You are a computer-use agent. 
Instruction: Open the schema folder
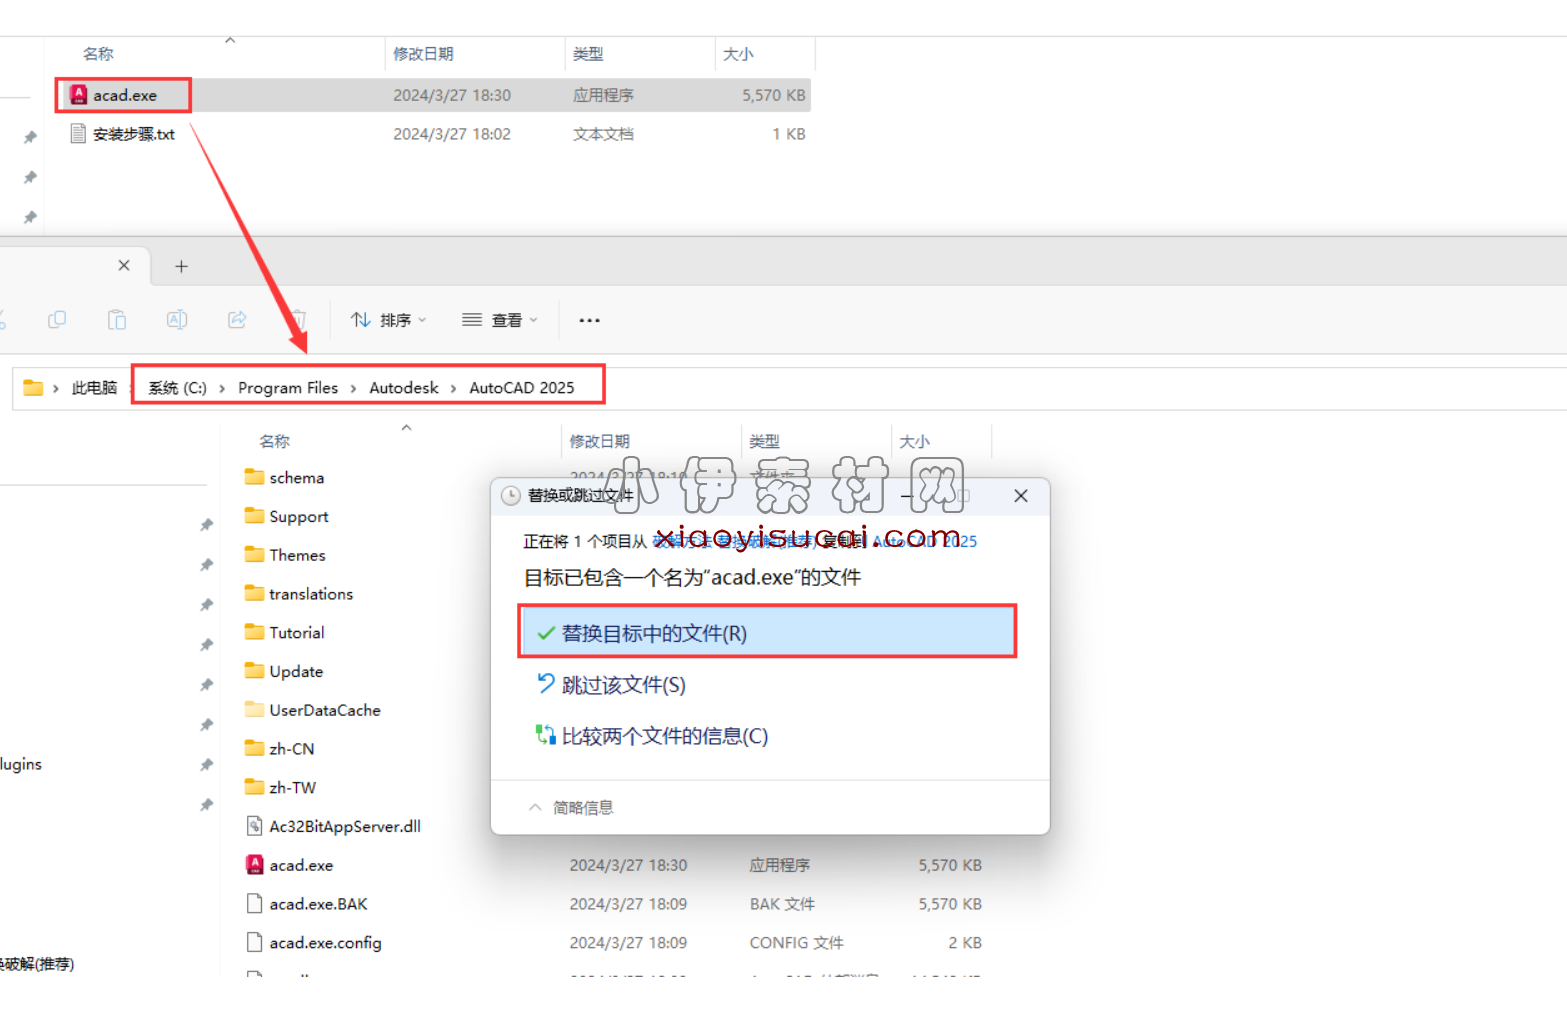(285, 478)
